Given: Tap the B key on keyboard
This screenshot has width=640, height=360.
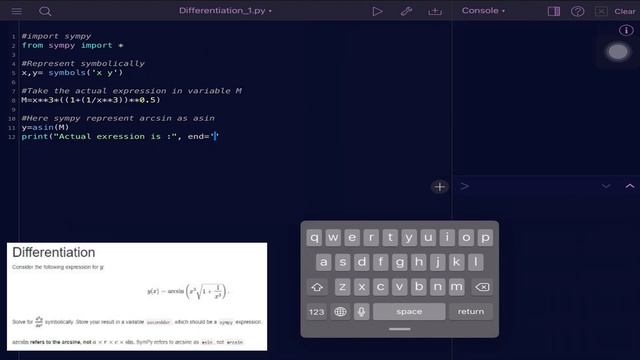Looking at the screenshot, I should point(418,287).
